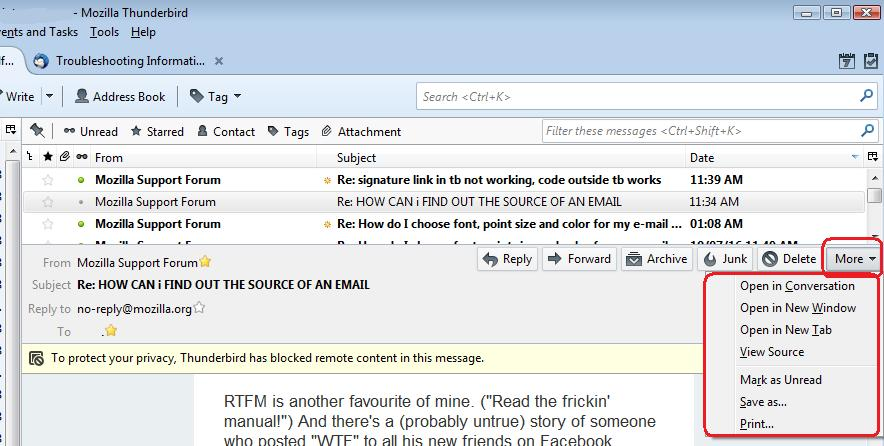Open the More actions dropdown

coord(853,259)
